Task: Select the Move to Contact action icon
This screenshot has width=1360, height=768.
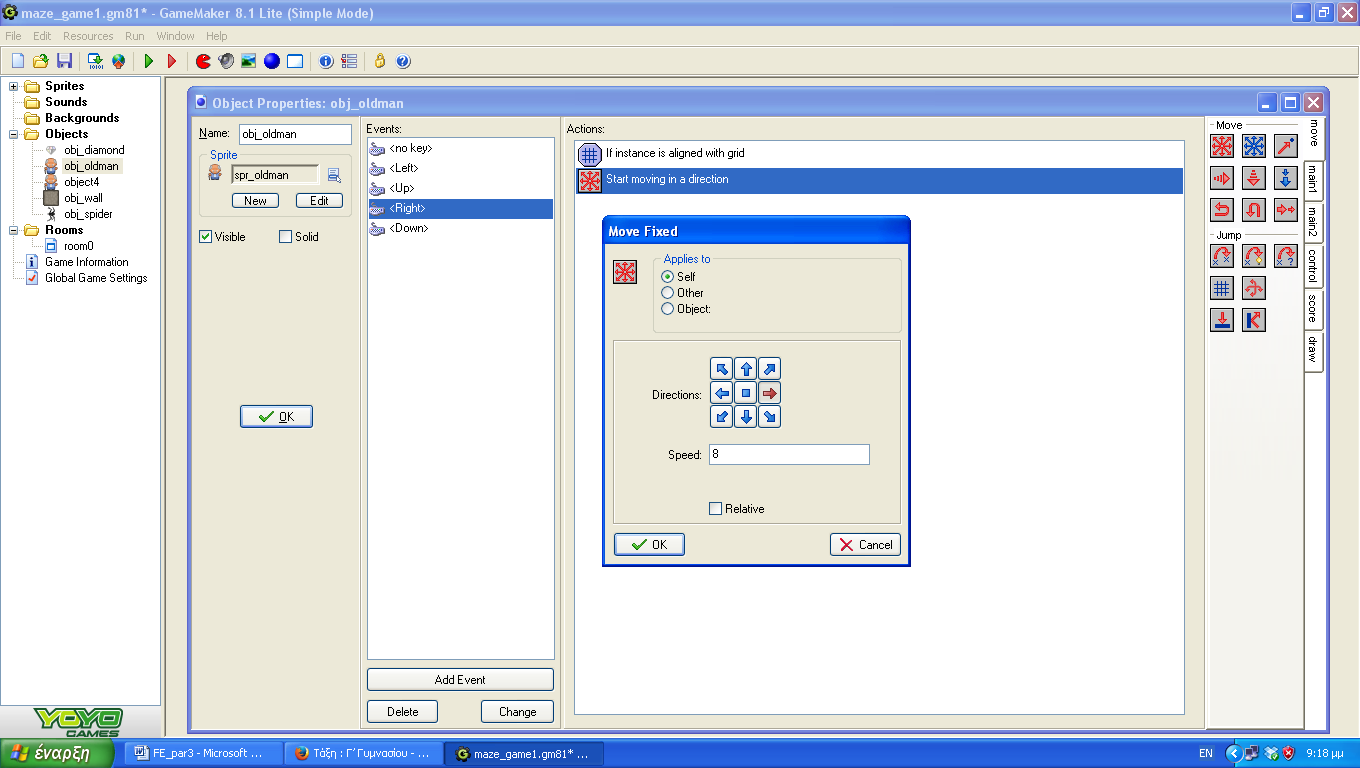Action: tap(1222, 320)
